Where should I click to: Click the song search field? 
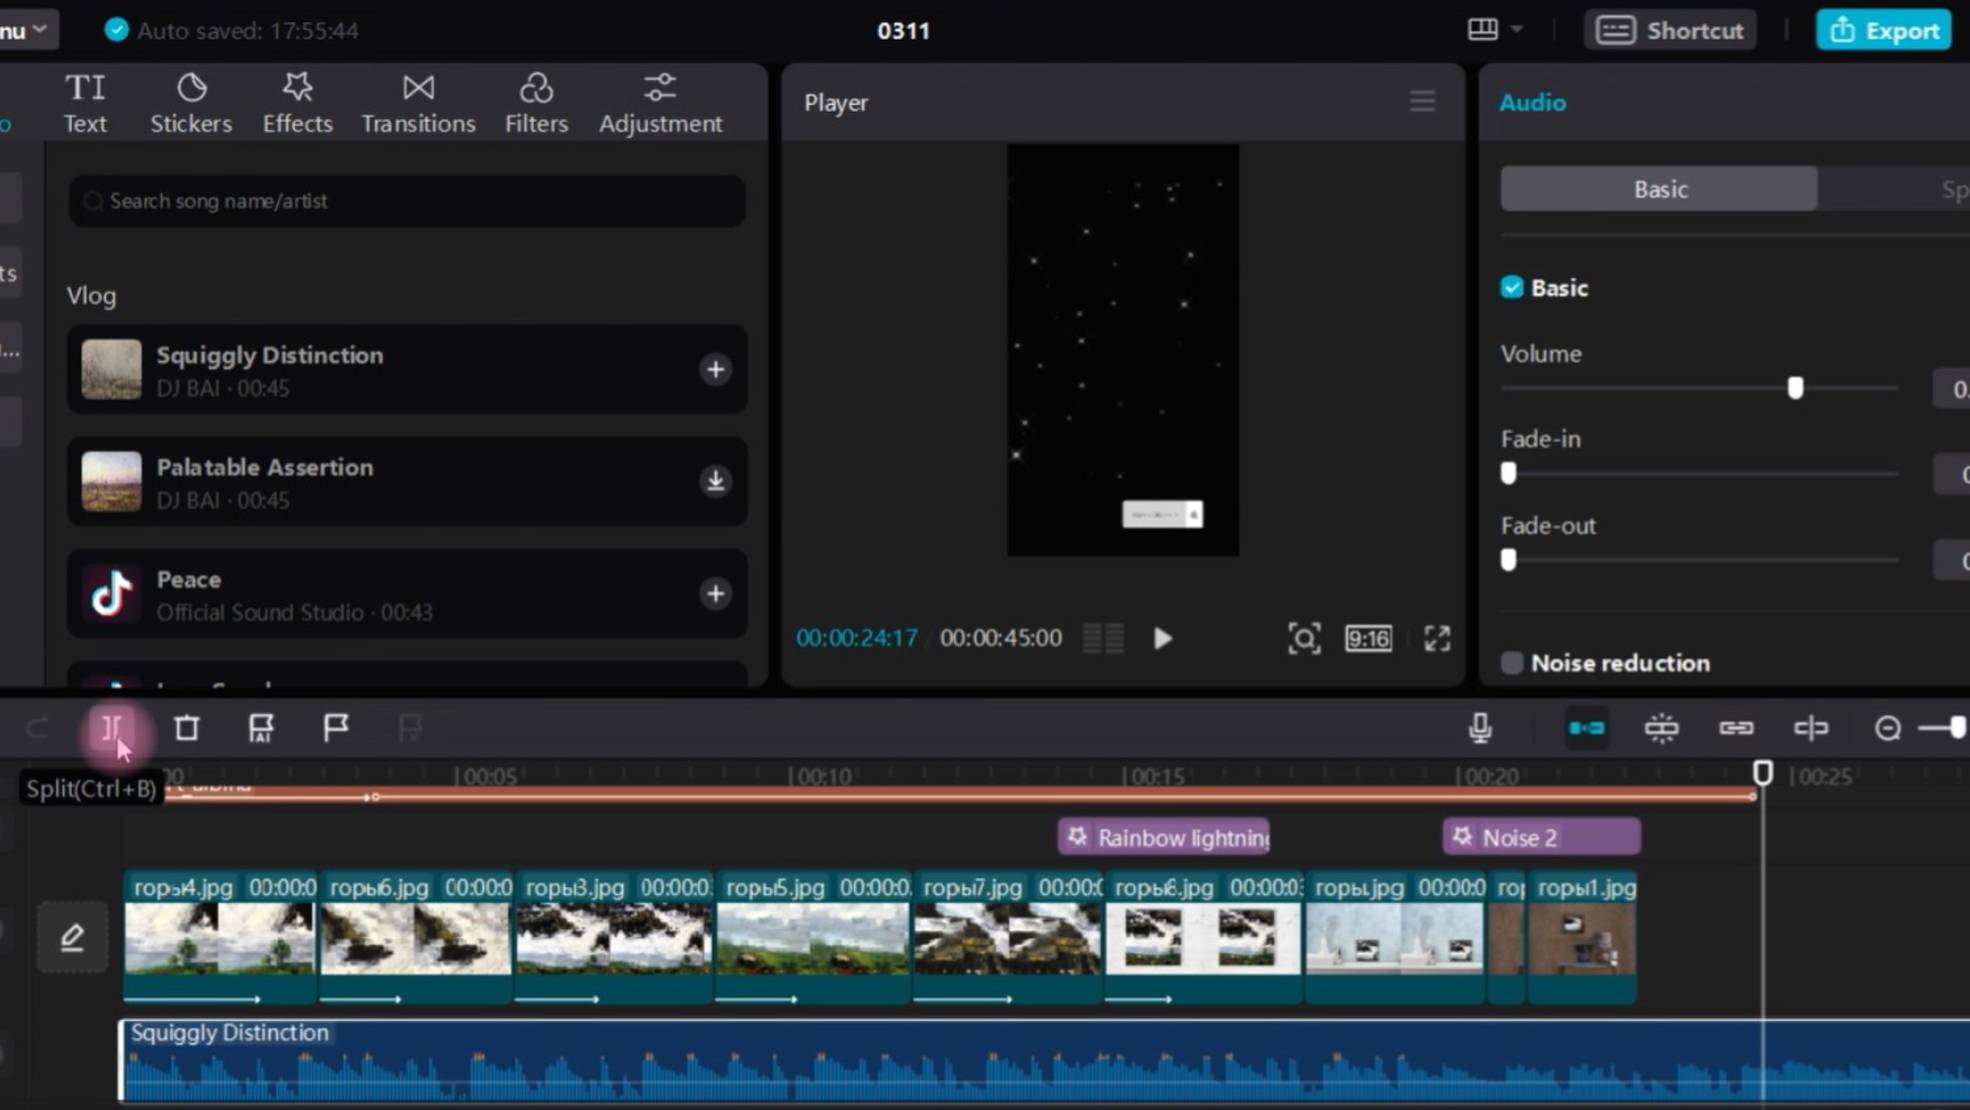point(407,201)
